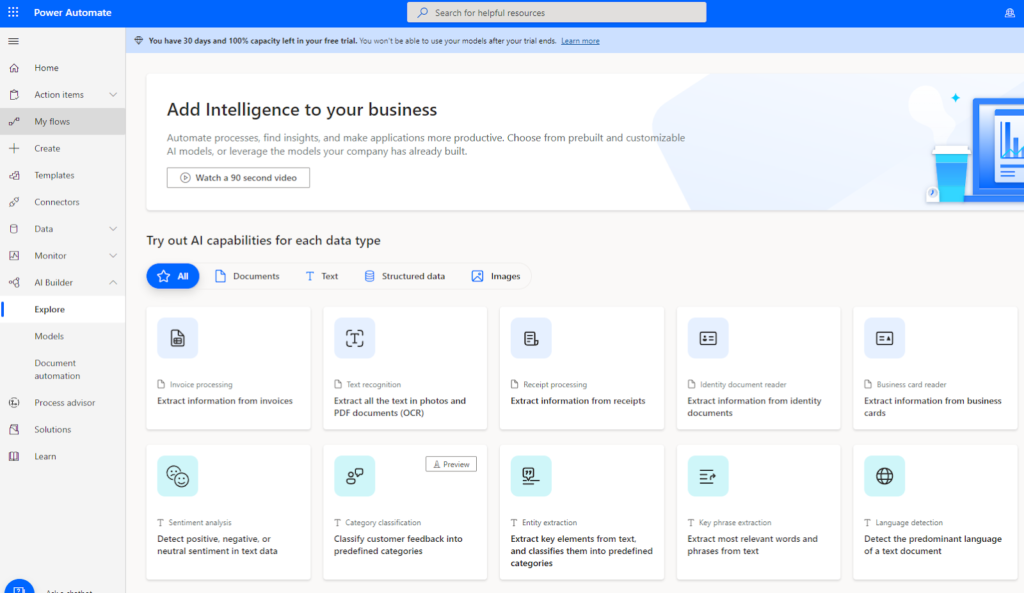Image resolution: width=1024 pixels, height=593 pixels.
Task: Select the All filter tab
Action: coord(173,276)
